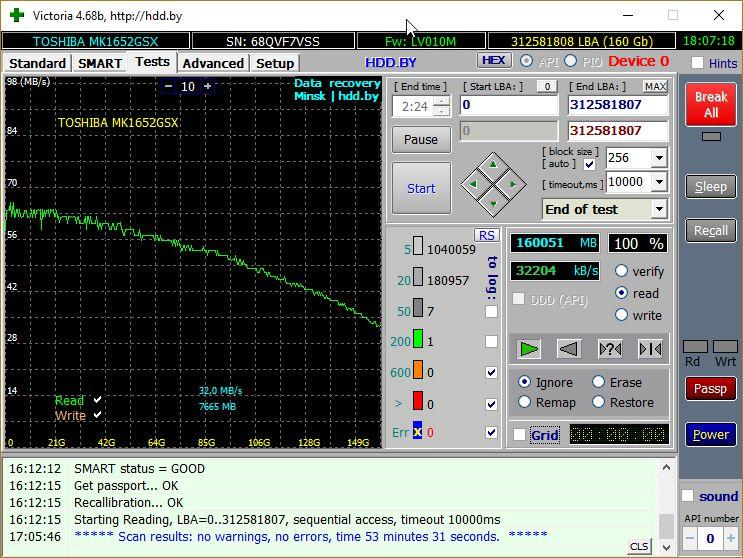Viewport: 743px width, 558px height.
Task: Select the verify radio option
Action: pyautogui.click(x=621, y=271)
